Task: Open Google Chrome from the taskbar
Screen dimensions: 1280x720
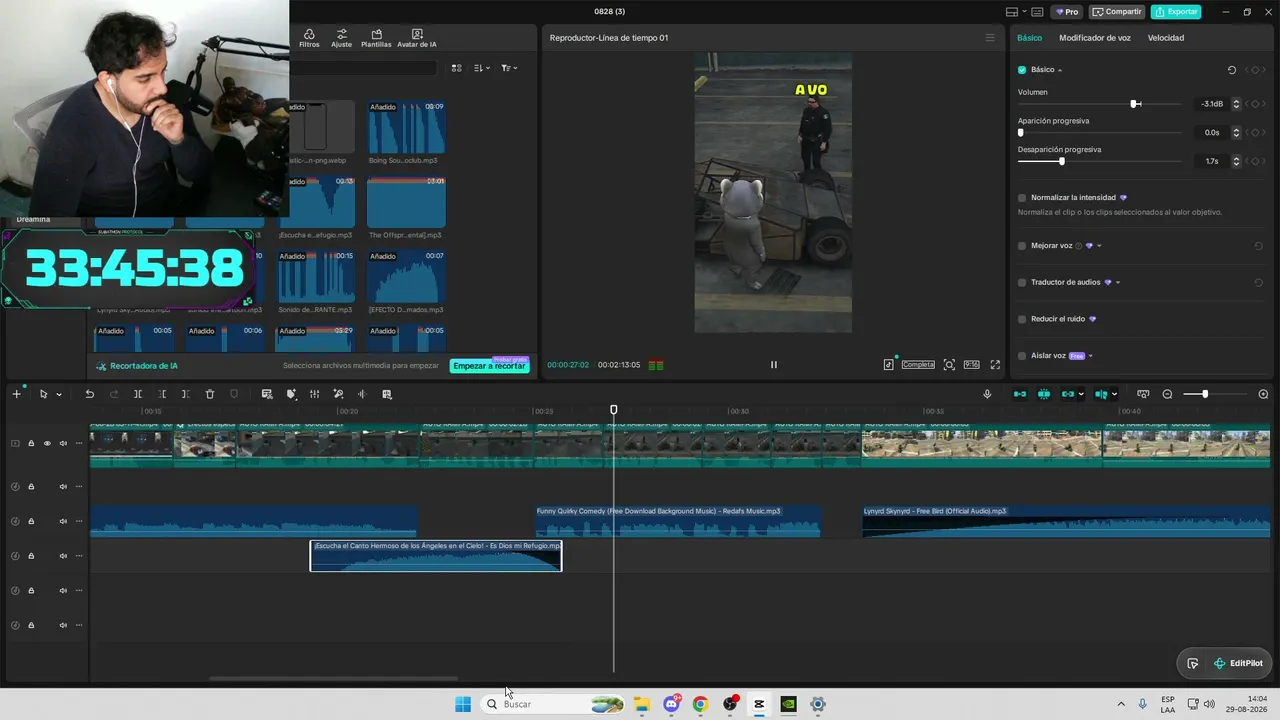Action: click(700, 704)
